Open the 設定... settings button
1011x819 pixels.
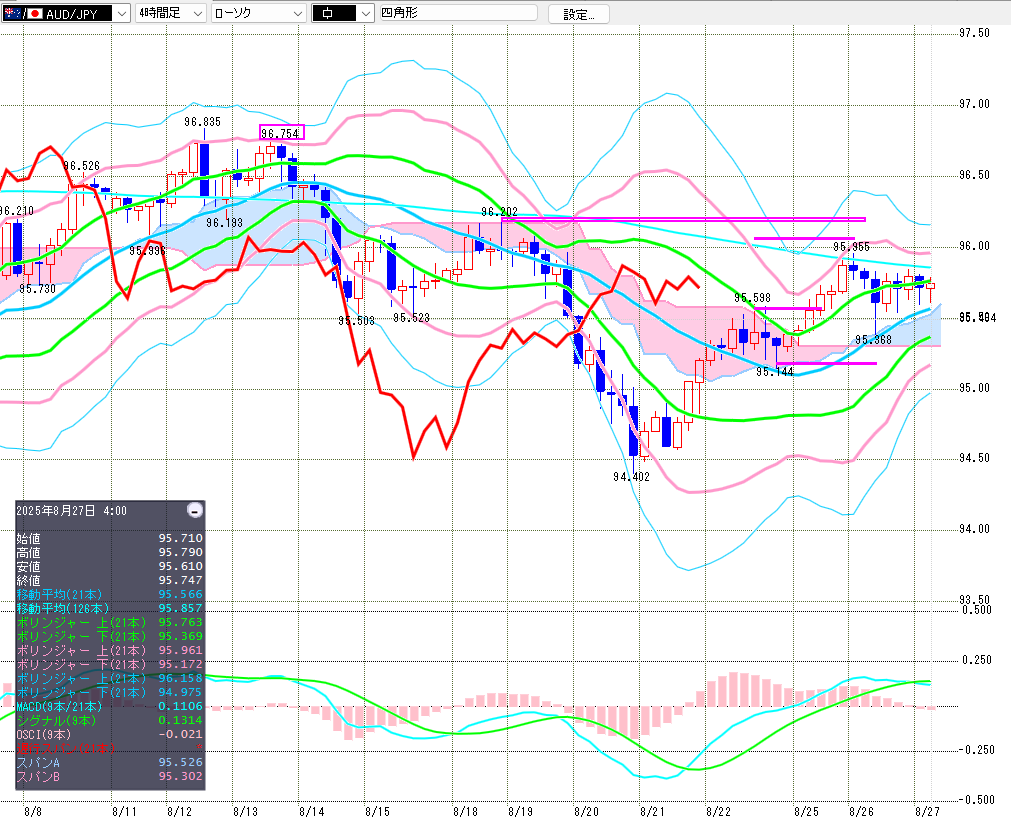[578, 14]
